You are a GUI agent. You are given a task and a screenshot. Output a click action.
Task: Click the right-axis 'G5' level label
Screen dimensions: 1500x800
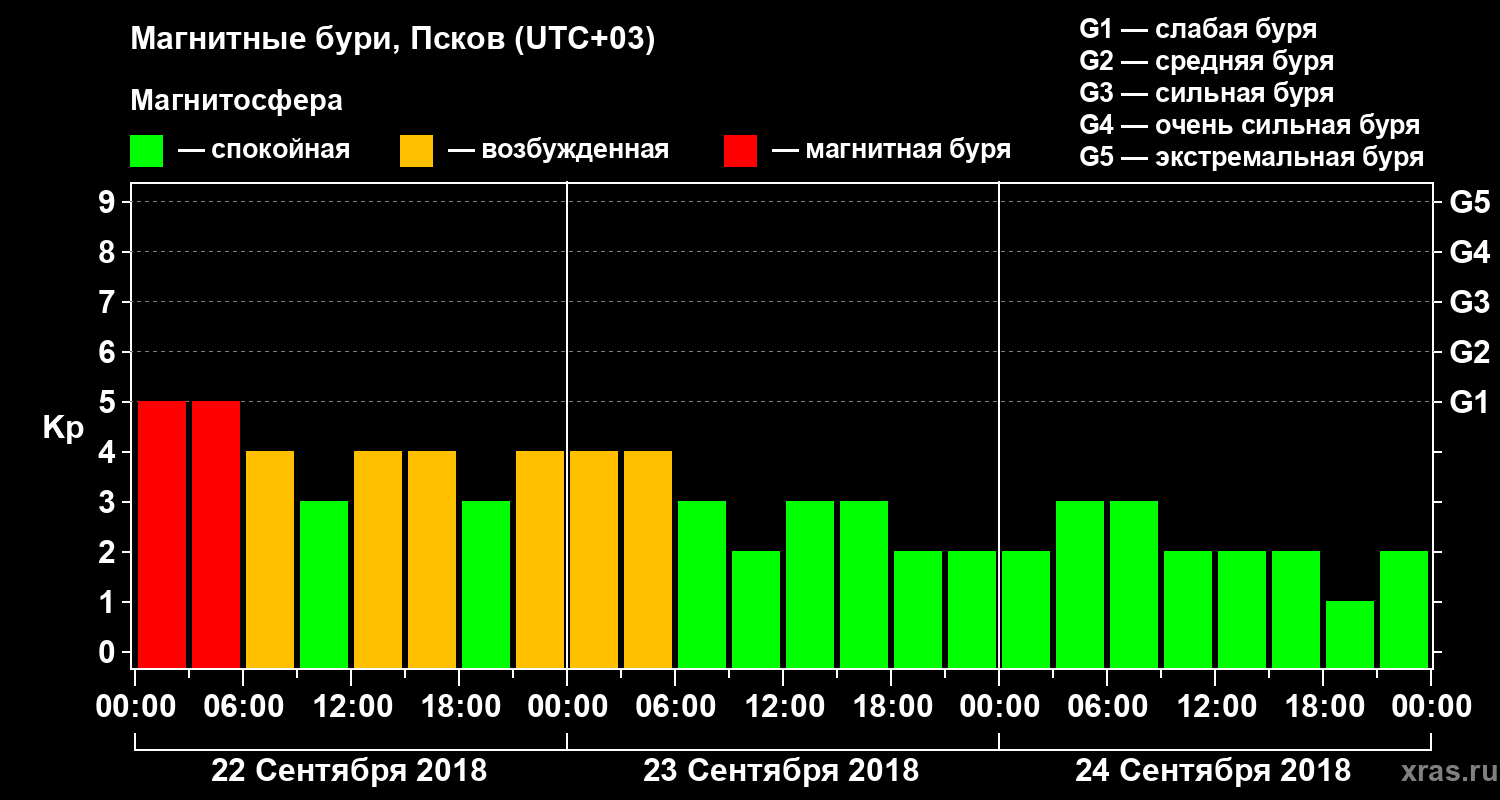1470,203
